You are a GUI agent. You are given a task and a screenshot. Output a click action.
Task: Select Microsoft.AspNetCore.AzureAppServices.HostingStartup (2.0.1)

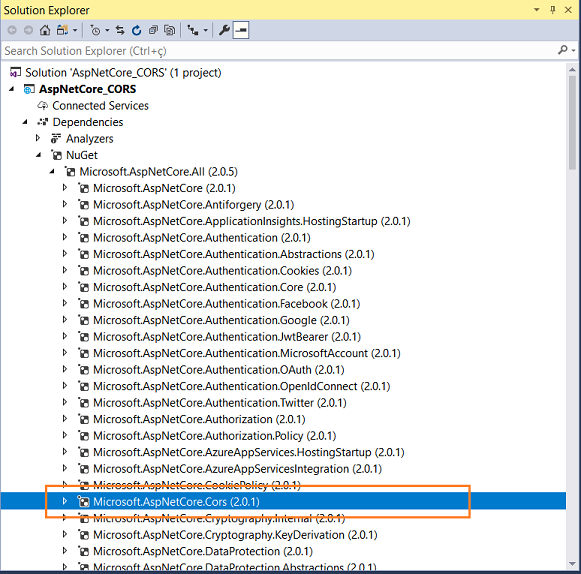point(249,452)
